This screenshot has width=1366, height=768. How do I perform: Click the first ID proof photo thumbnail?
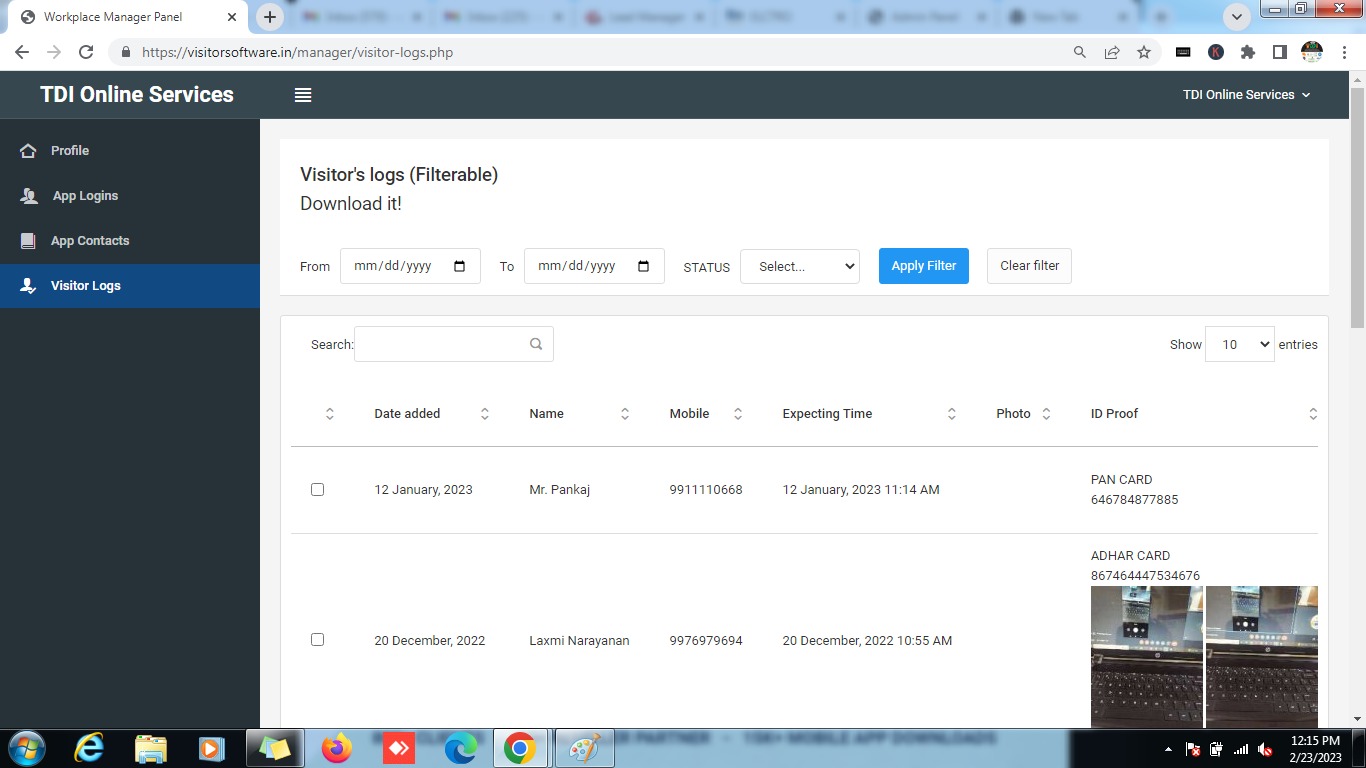tap(1146, 656)
